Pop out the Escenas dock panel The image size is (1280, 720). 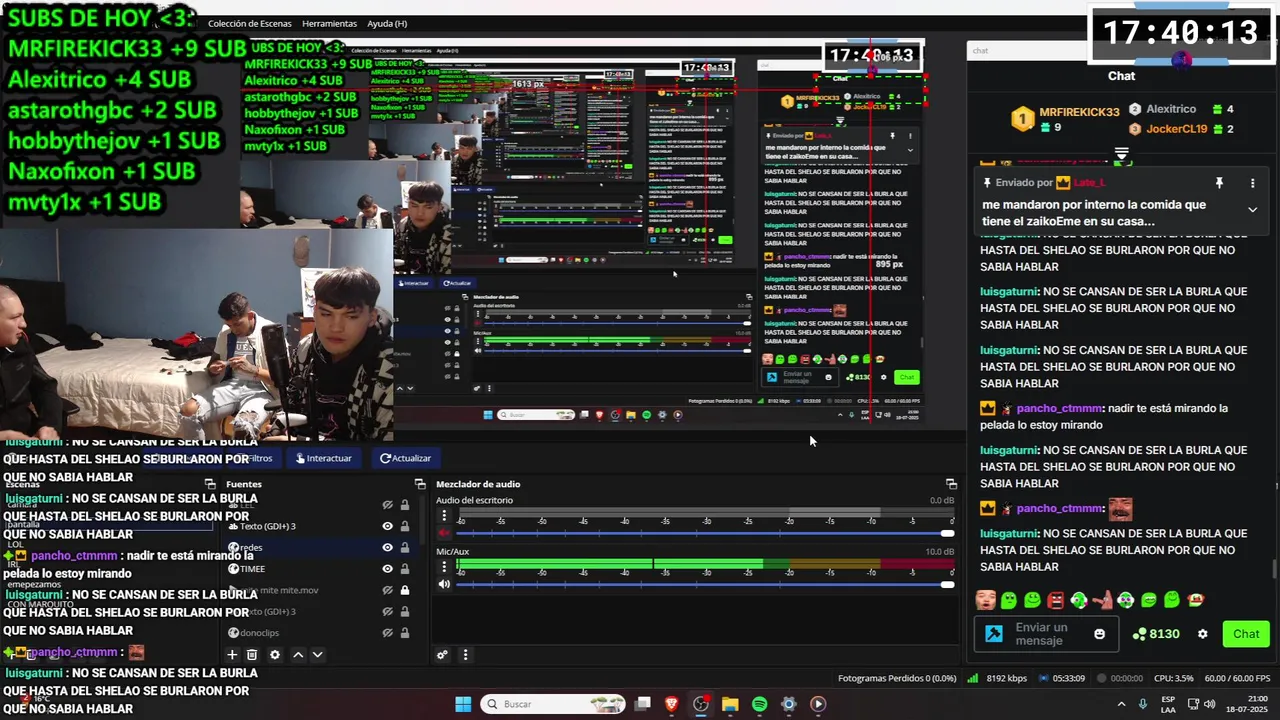[210, 484]
